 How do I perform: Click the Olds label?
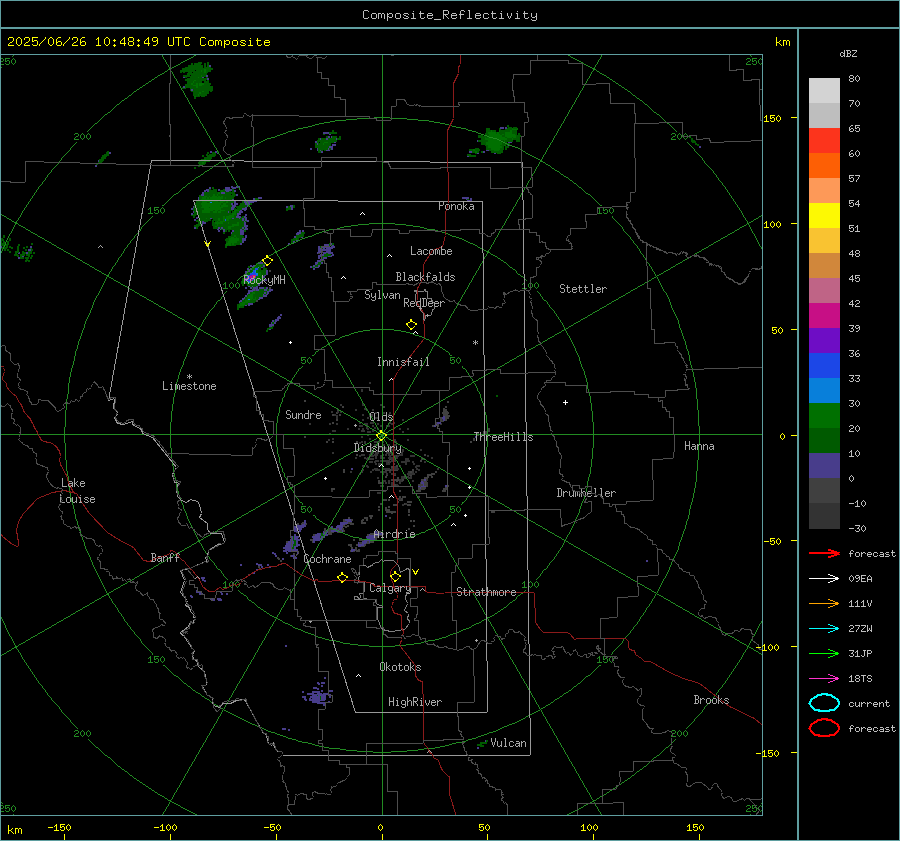coord(381,417)
